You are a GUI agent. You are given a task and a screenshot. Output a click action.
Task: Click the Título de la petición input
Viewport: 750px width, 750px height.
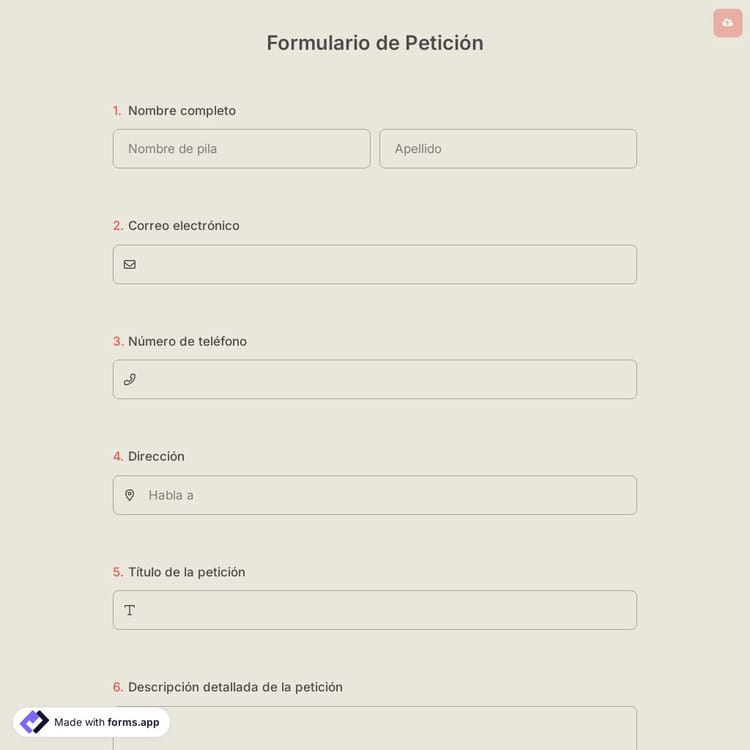[x=385, y=610]
